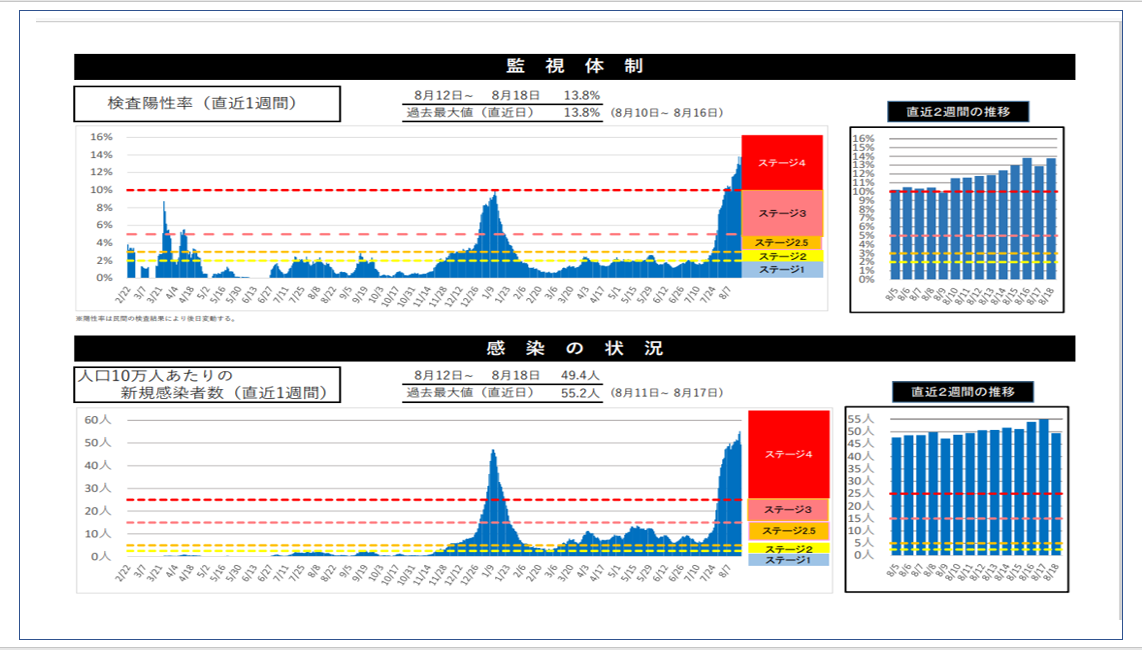Screen dimensions: 1142x650
Task: Click the pink ステージ3 block in infections chart
Action: point(788,510)
